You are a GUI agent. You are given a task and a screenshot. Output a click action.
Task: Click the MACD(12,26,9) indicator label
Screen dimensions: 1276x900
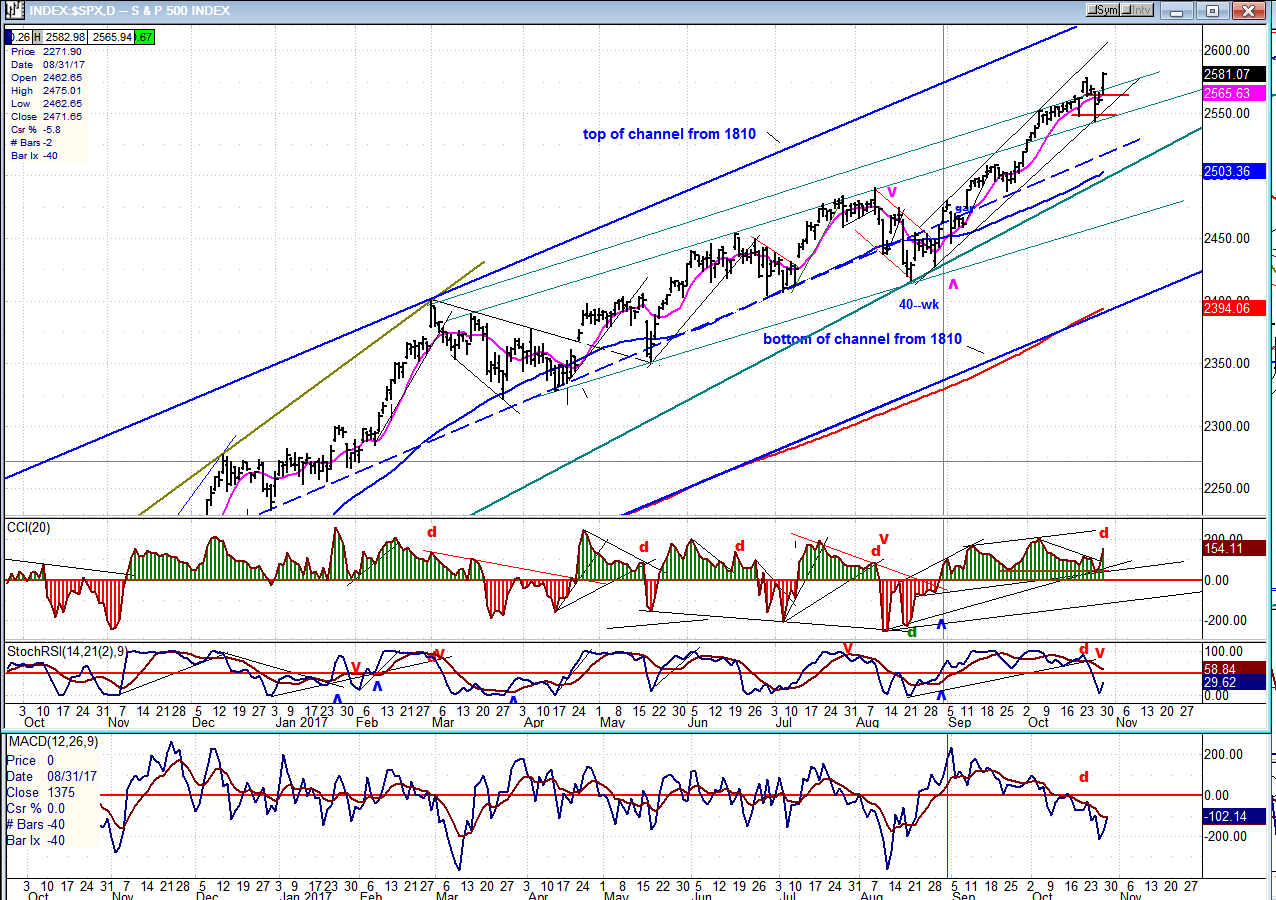[54, 742]
